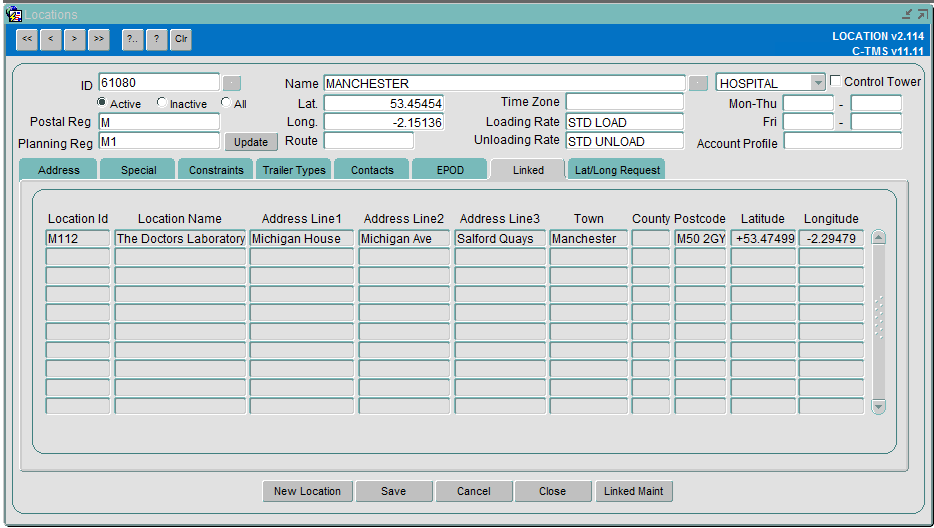The width and height of the screenshot is (934, 528).
Task: Click the Save button
Action: (394, 491)
